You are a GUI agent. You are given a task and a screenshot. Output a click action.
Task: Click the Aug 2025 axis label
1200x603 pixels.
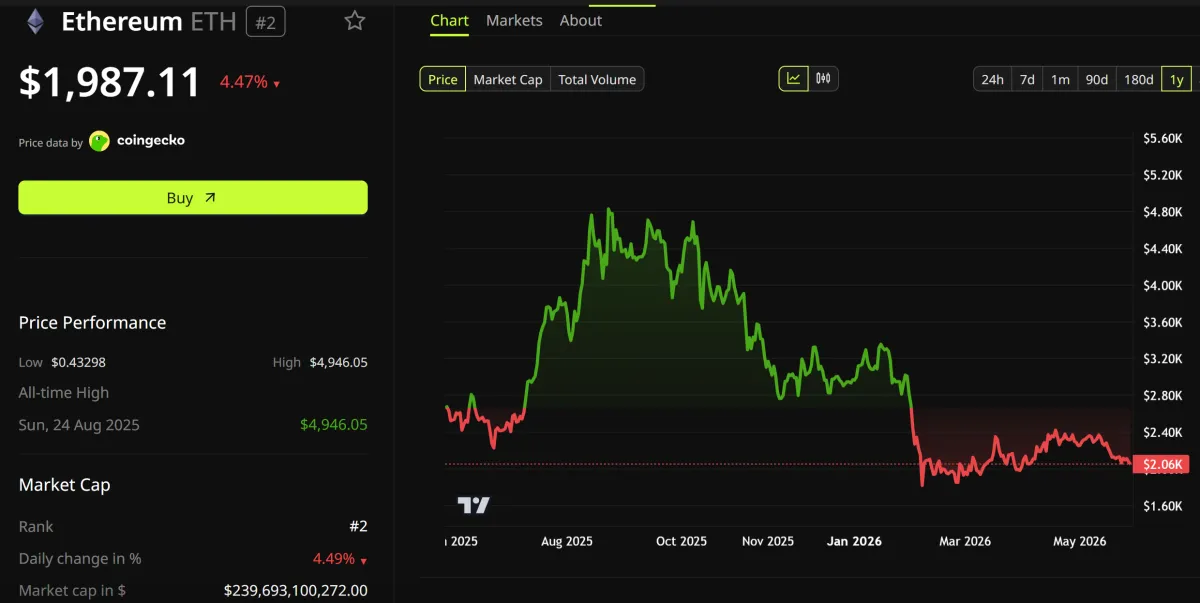(567, 541)
